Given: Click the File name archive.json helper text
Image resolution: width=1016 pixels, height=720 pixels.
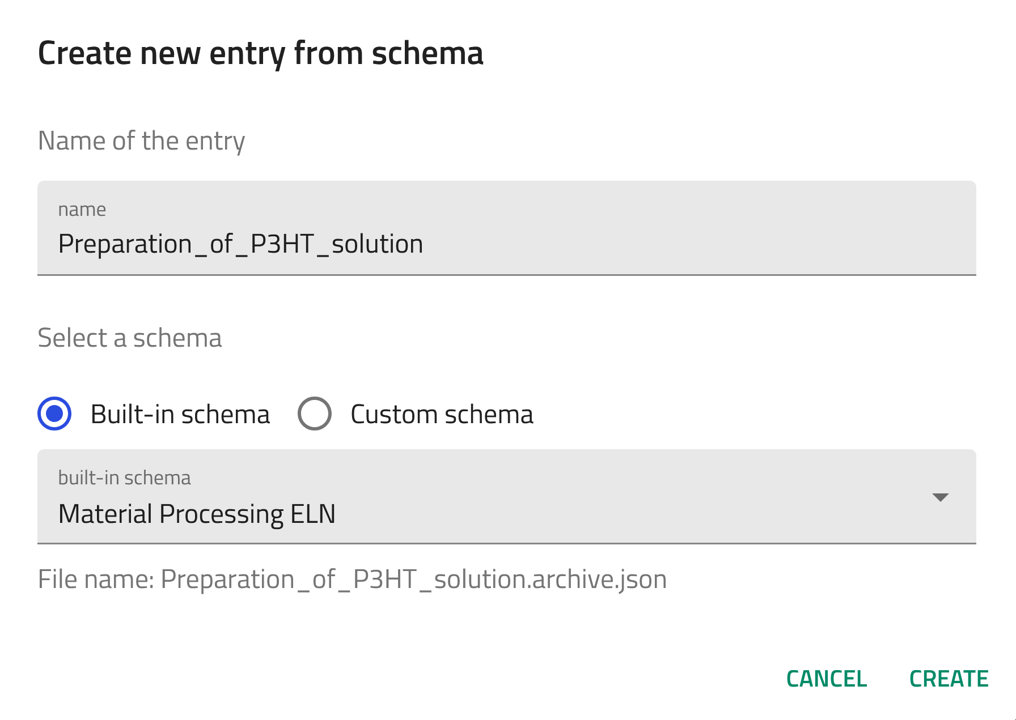Looking at the screenshot, I should point(352,579).
